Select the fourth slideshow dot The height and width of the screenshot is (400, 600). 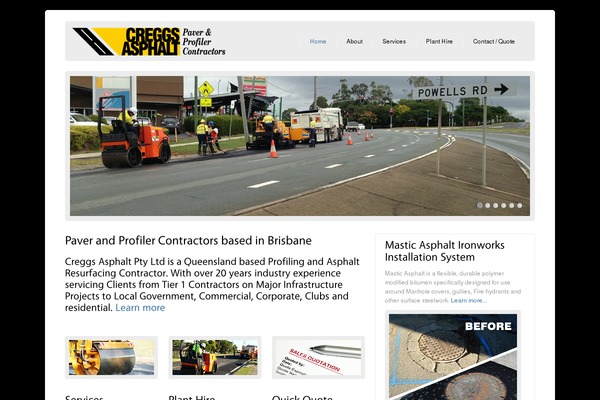pos(504,205)
